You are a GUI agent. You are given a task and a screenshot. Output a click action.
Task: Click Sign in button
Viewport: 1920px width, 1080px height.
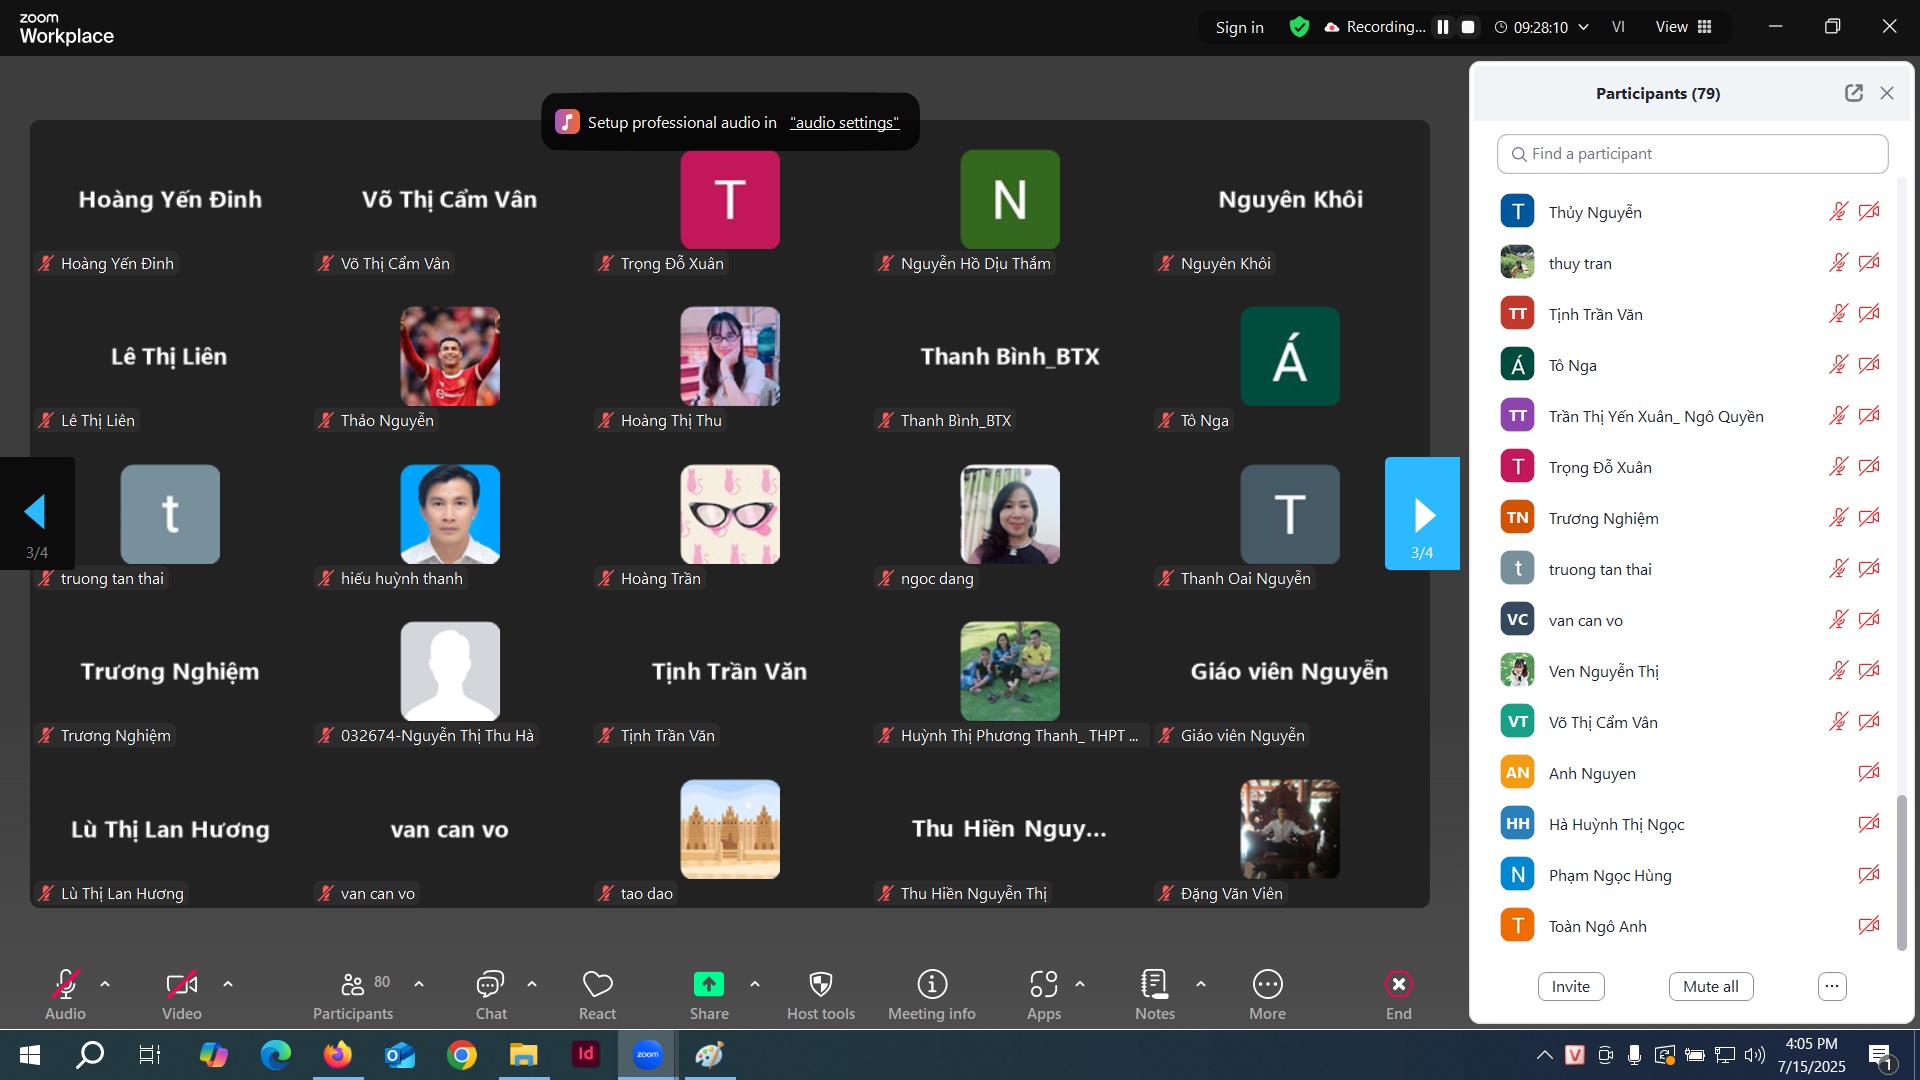1239,27
